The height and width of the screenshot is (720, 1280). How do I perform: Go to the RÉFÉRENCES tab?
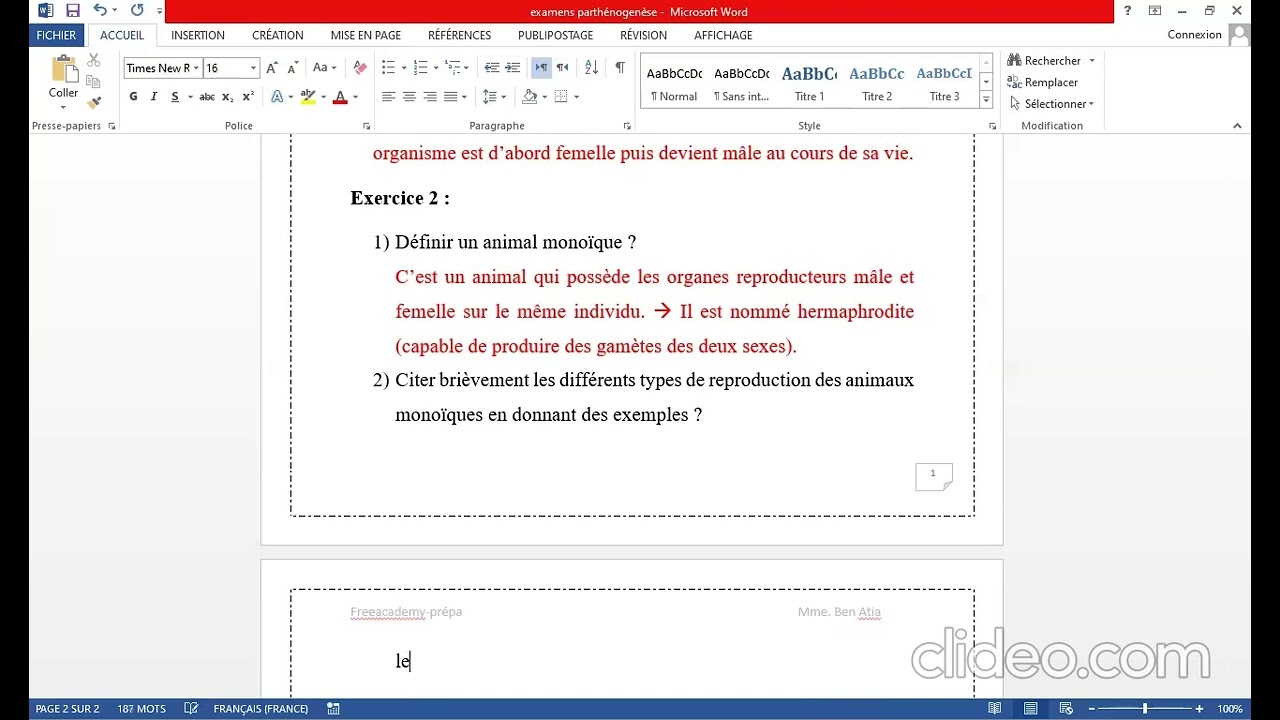point(460,35)
